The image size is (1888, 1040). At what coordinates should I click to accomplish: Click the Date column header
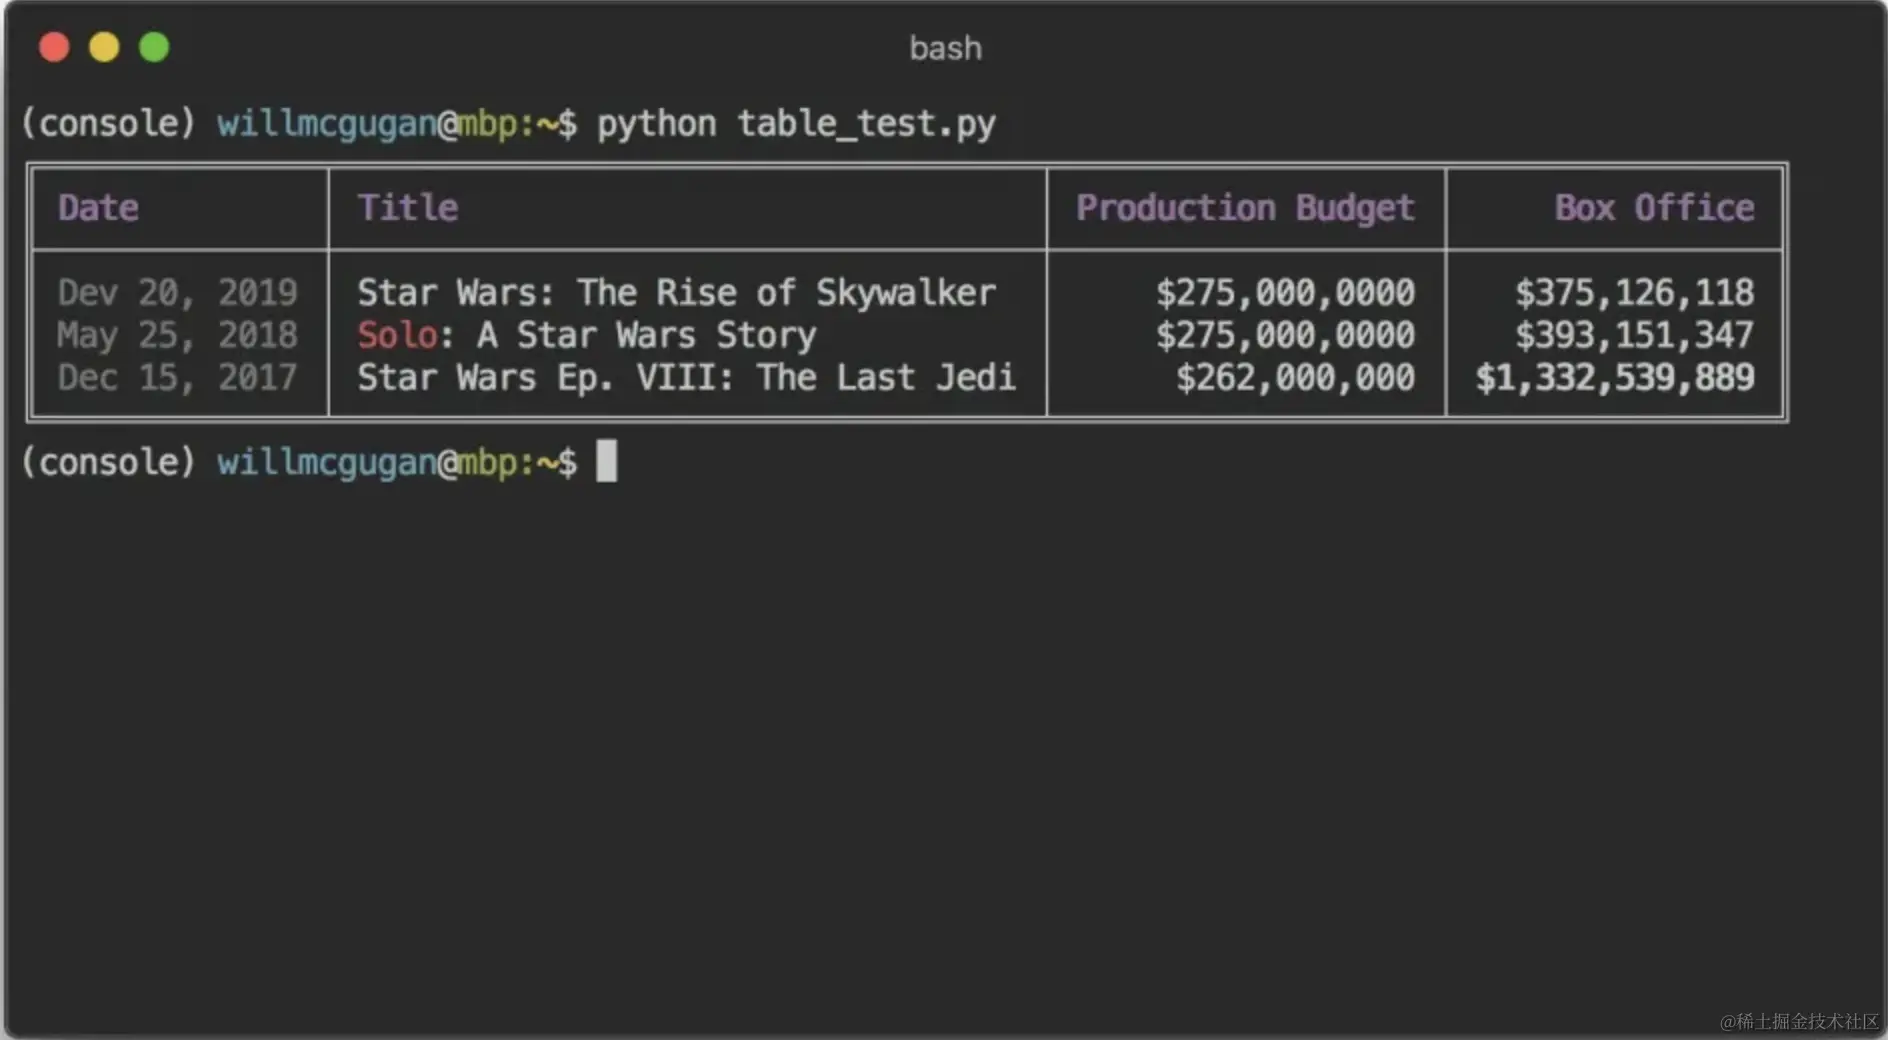coord(98,208)
